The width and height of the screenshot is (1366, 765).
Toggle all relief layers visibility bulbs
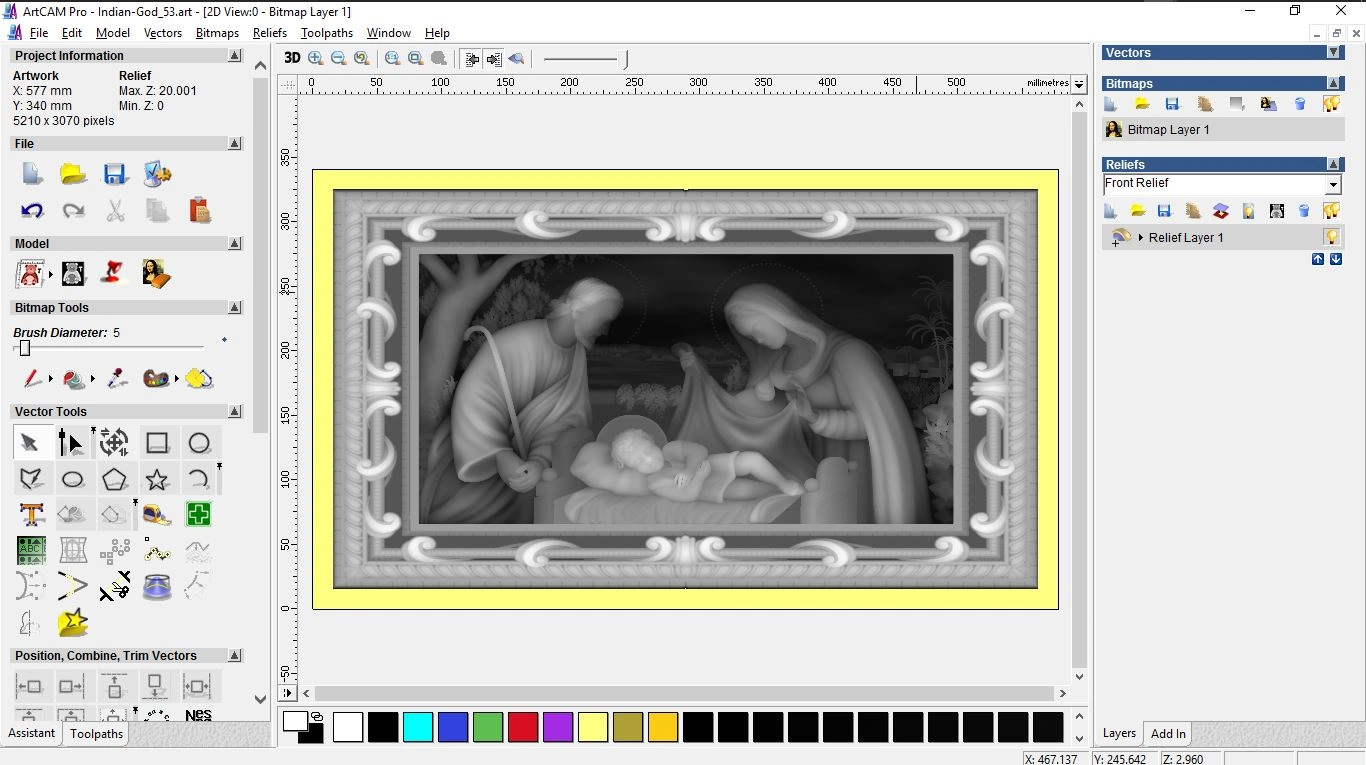(1331, 211)
